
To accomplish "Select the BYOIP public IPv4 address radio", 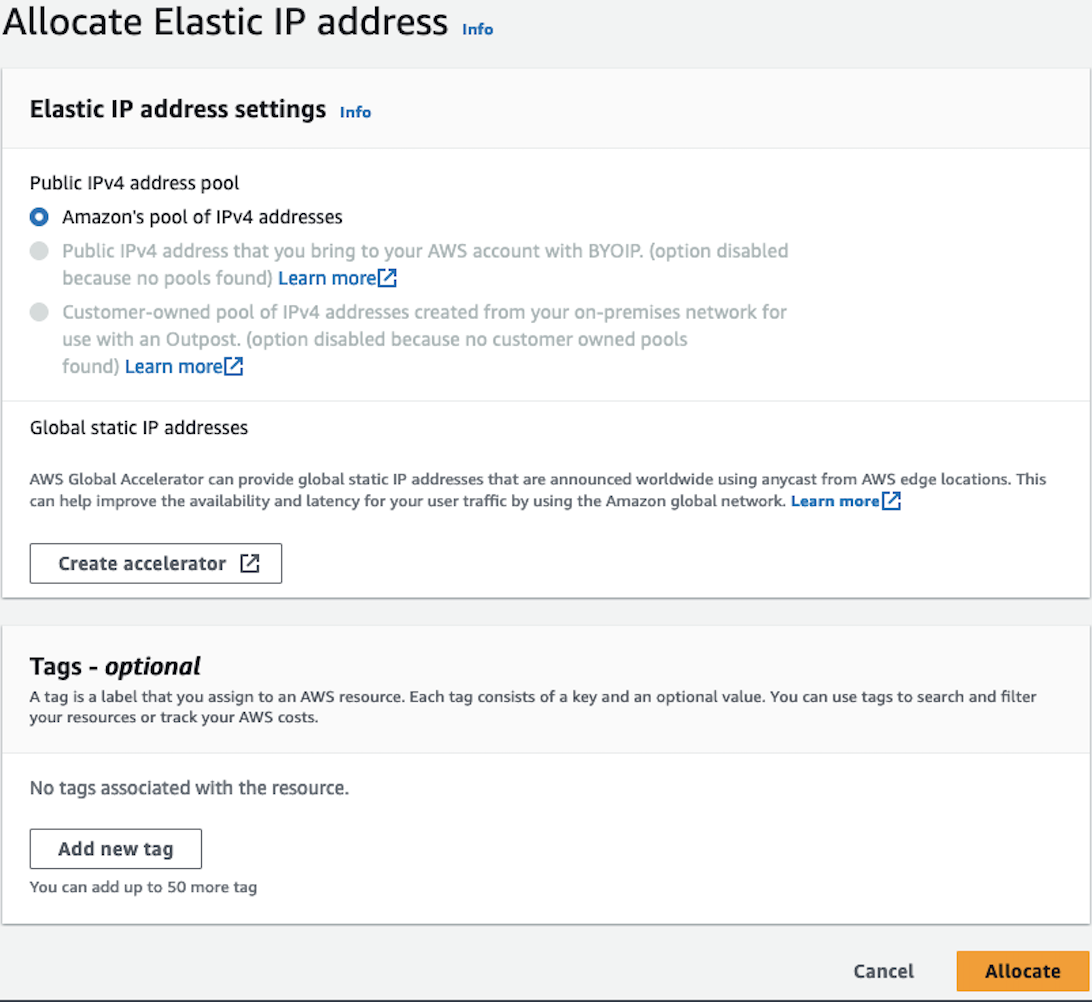I will [39, 251].
